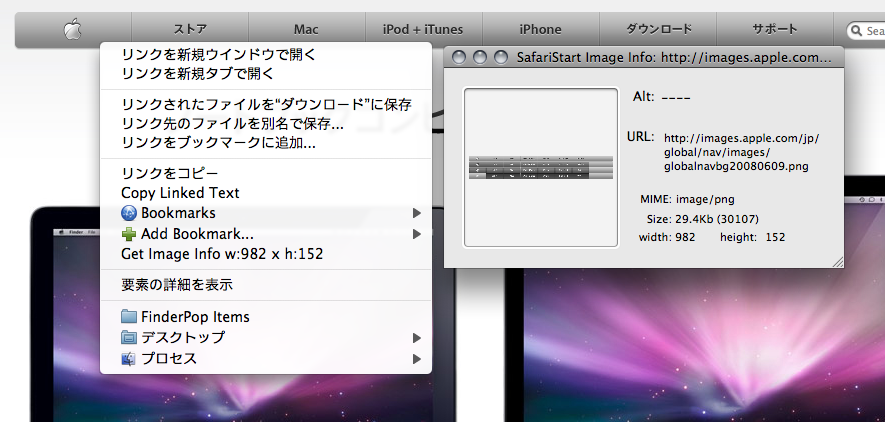The width and height of the screenshot is (885, 422).
Task: Choose Get Image Info w:982 x h:152
Action: (265, 254)
